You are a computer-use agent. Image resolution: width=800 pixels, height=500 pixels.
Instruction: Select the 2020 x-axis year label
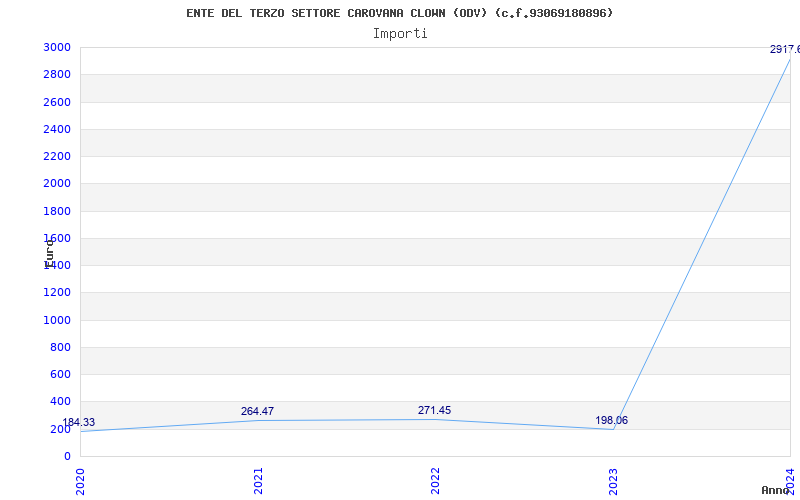(81, 480)
